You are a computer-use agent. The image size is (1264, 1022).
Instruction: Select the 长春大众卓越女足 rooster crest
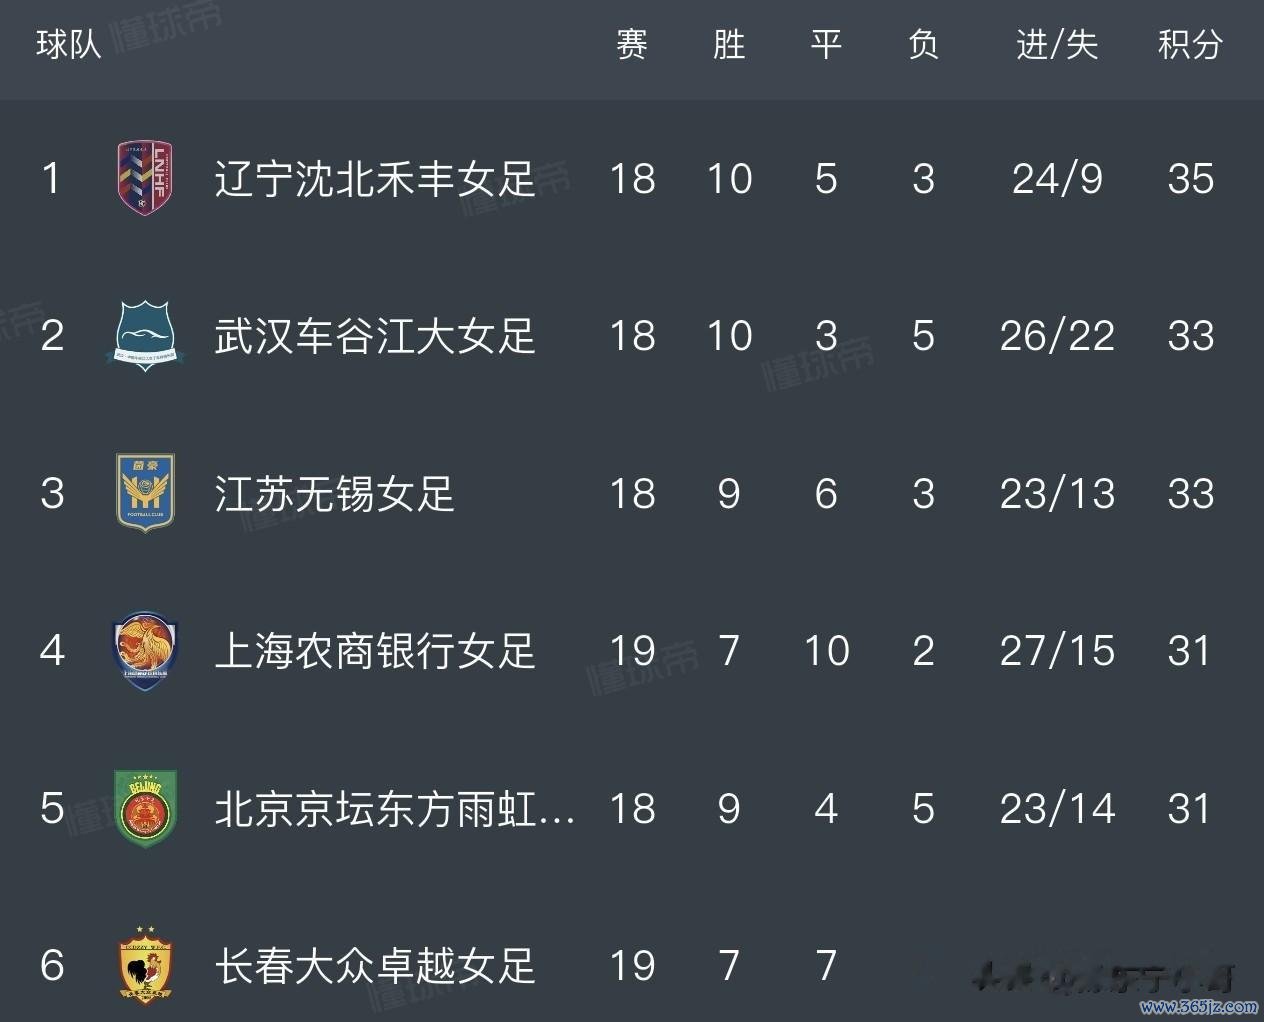(x=145, y=965)
